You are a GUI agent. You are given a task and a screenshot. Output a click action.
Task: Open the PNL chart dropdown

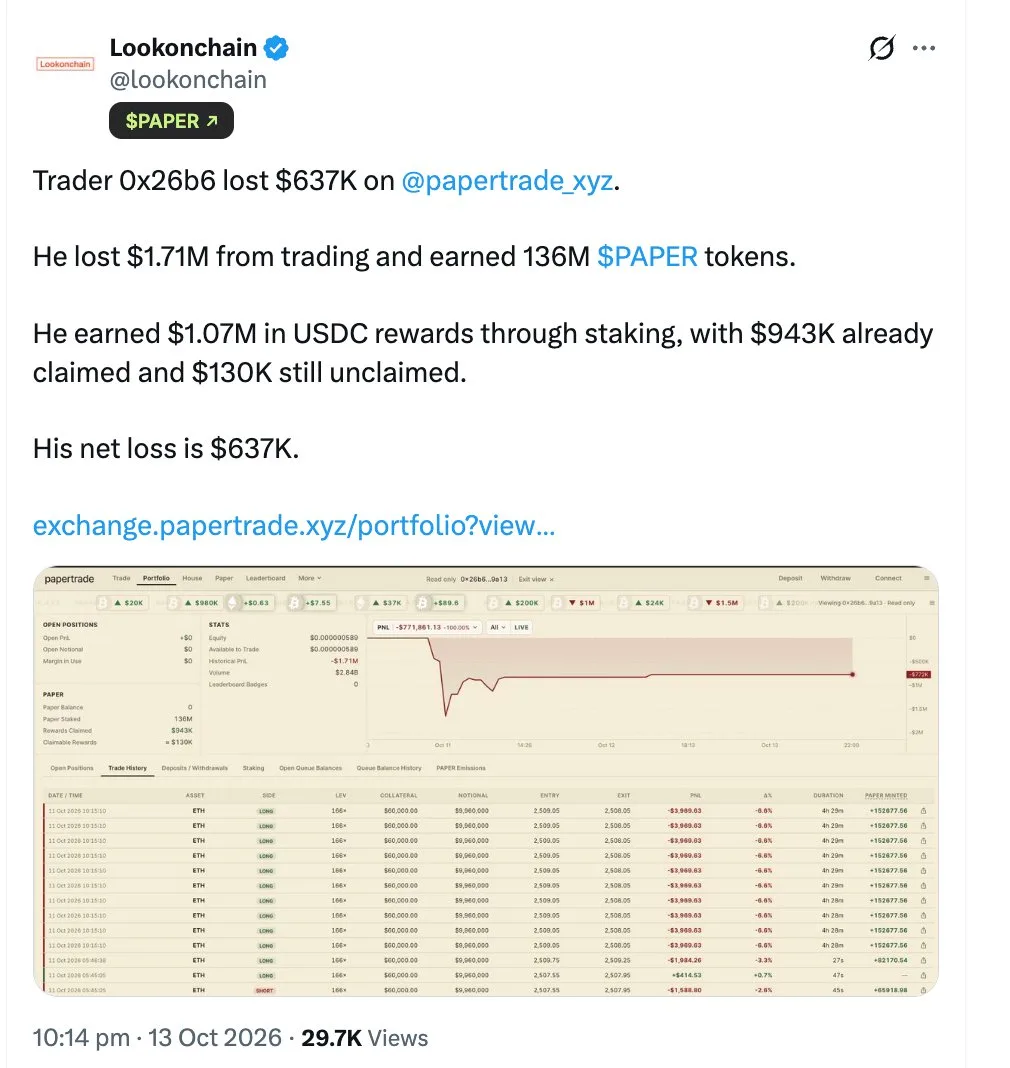tap(428, 627)
